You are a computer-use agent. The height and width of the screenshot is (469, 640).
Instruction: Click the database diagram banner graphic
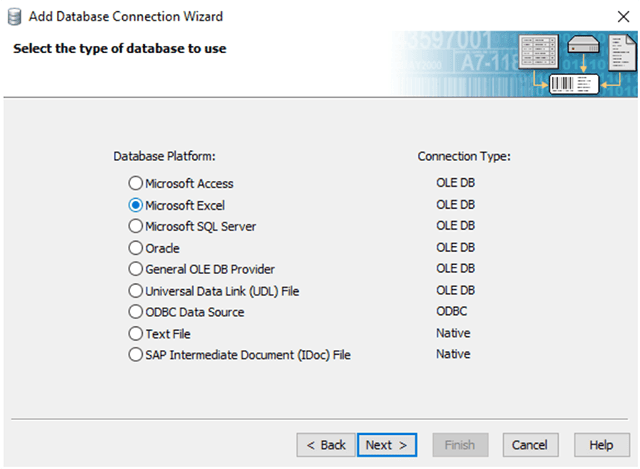[x=513, y=65]
